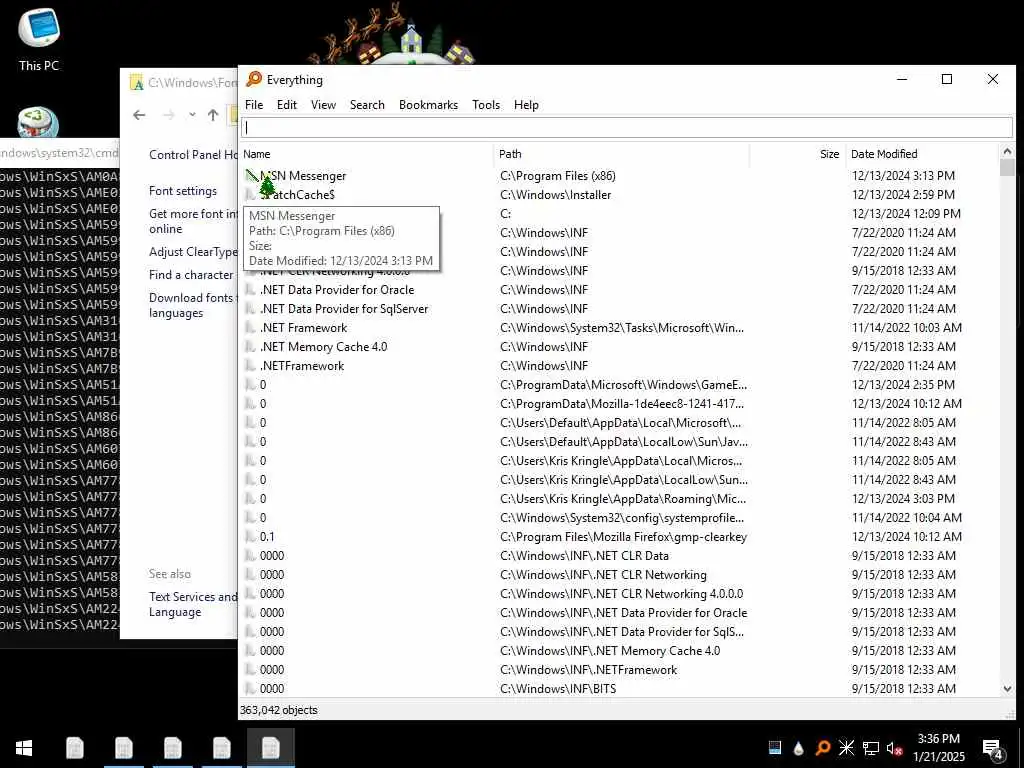1024x768 pixels.
Task: Go up one level in Fonts window
Action: (x=213, y=115)
